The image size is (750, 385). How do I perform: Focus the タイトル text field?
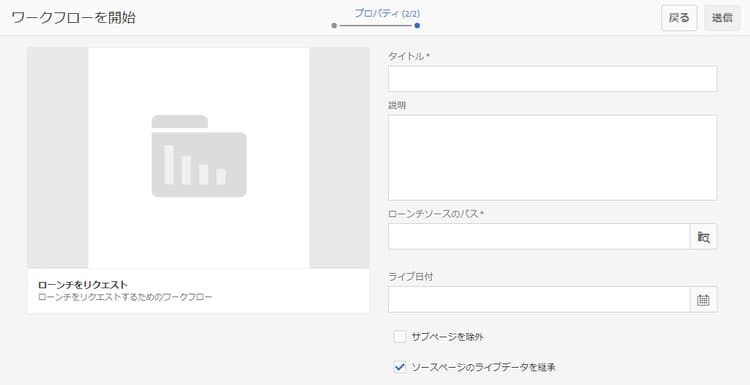click(552, 79)
